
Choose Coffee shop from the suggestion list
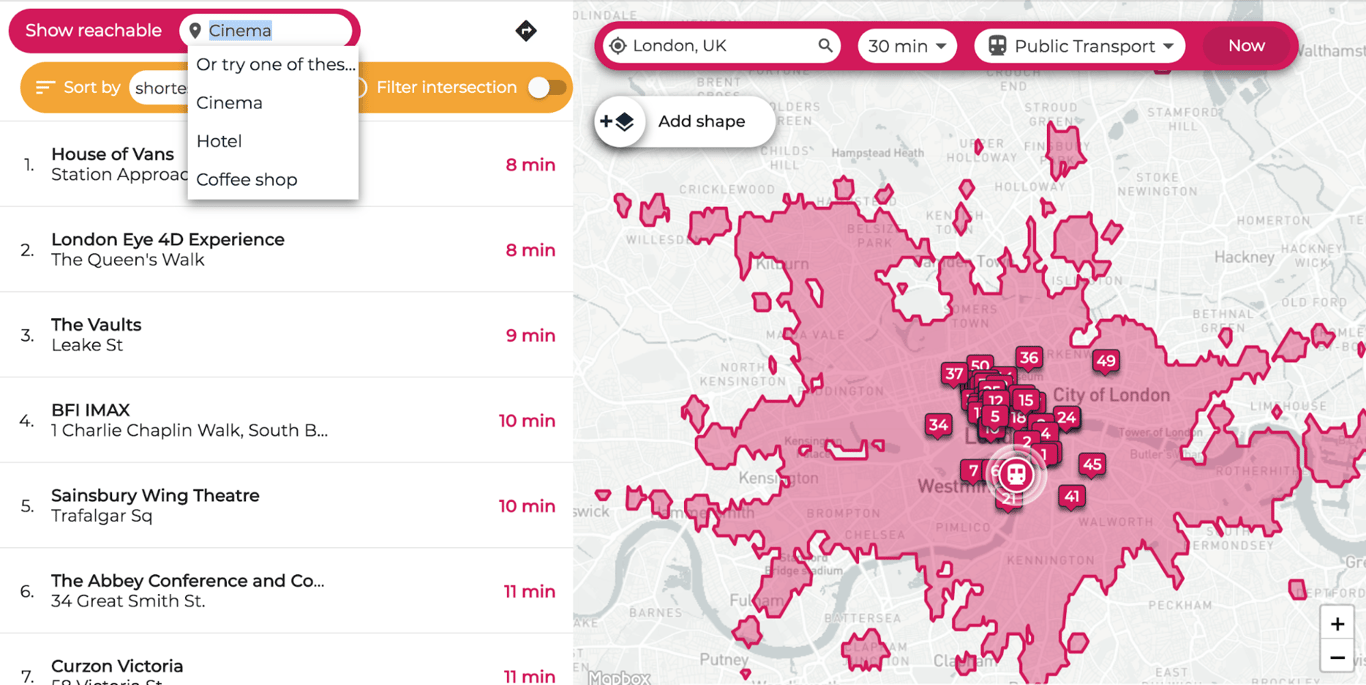tap(272, 180)
